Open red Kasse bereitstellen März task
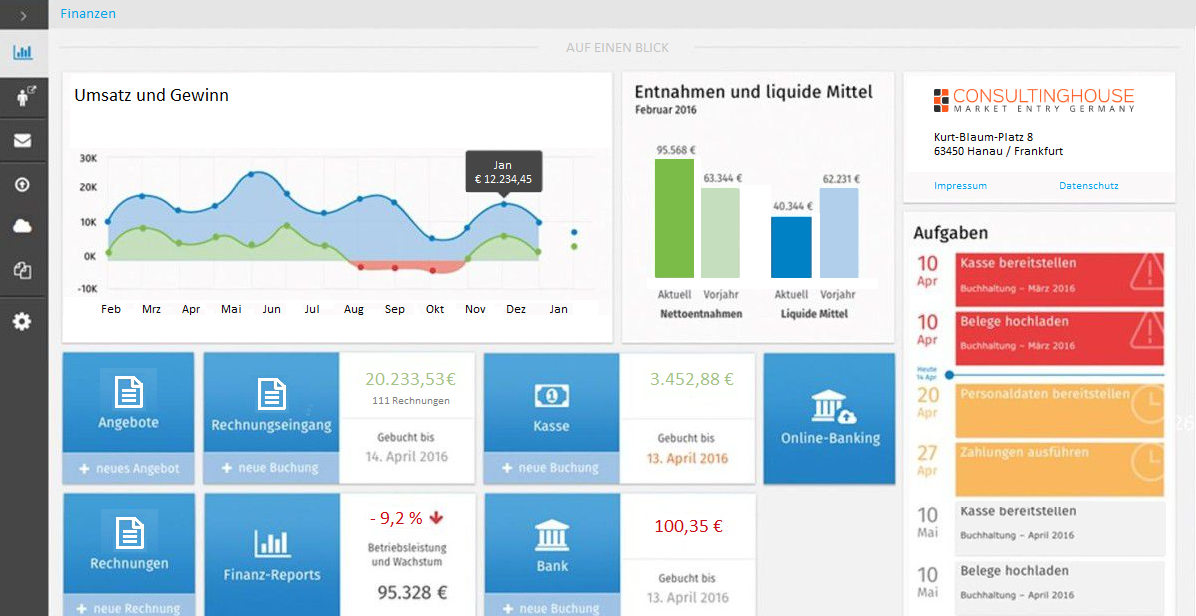 coord(1059,278)
